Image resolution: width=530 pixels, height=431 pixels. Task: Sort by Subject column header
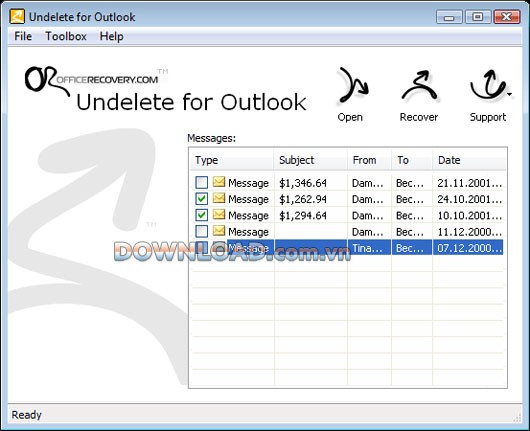click(x=311, y=160)
